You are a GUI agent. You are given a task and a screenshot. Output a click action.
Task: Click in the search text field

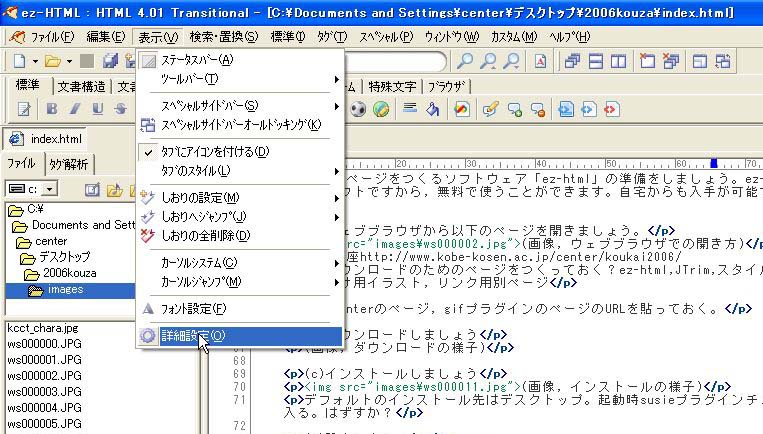click(x=395, y=61)
